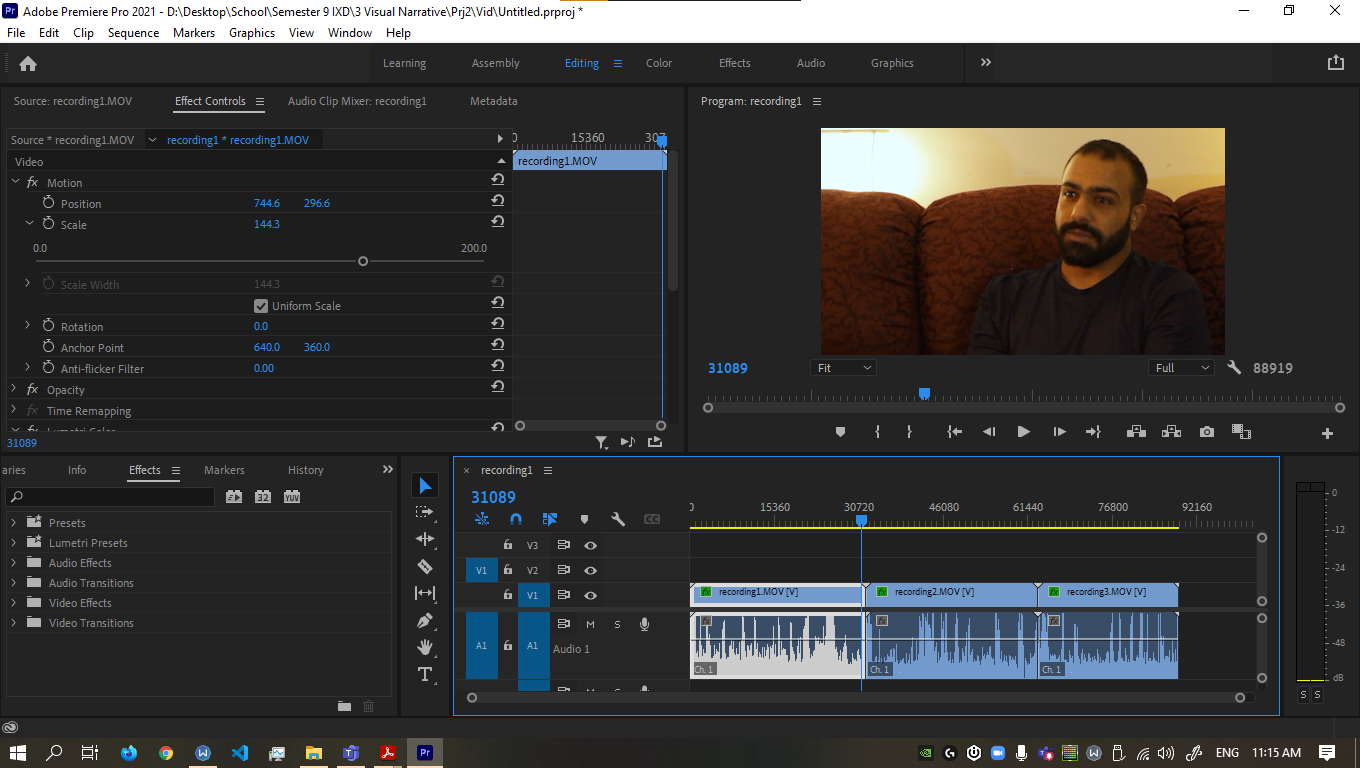Screen dimensions: 1360x768
Task: Click the Export Frame camera icon
Action: [x=1207, y=432]
